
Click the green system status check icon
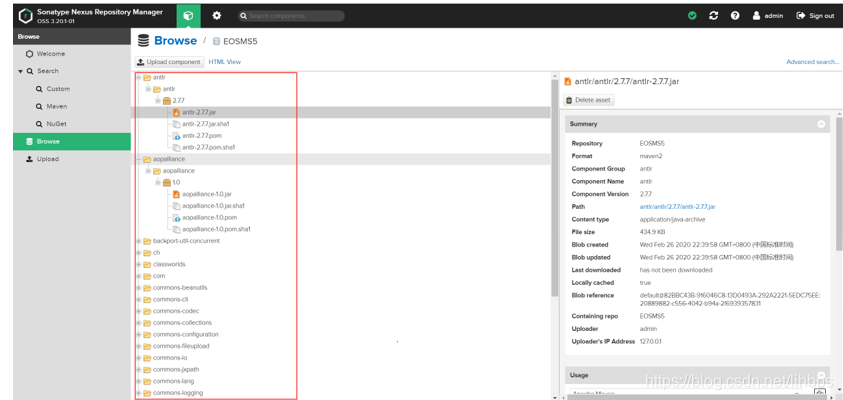click(692, 16)
